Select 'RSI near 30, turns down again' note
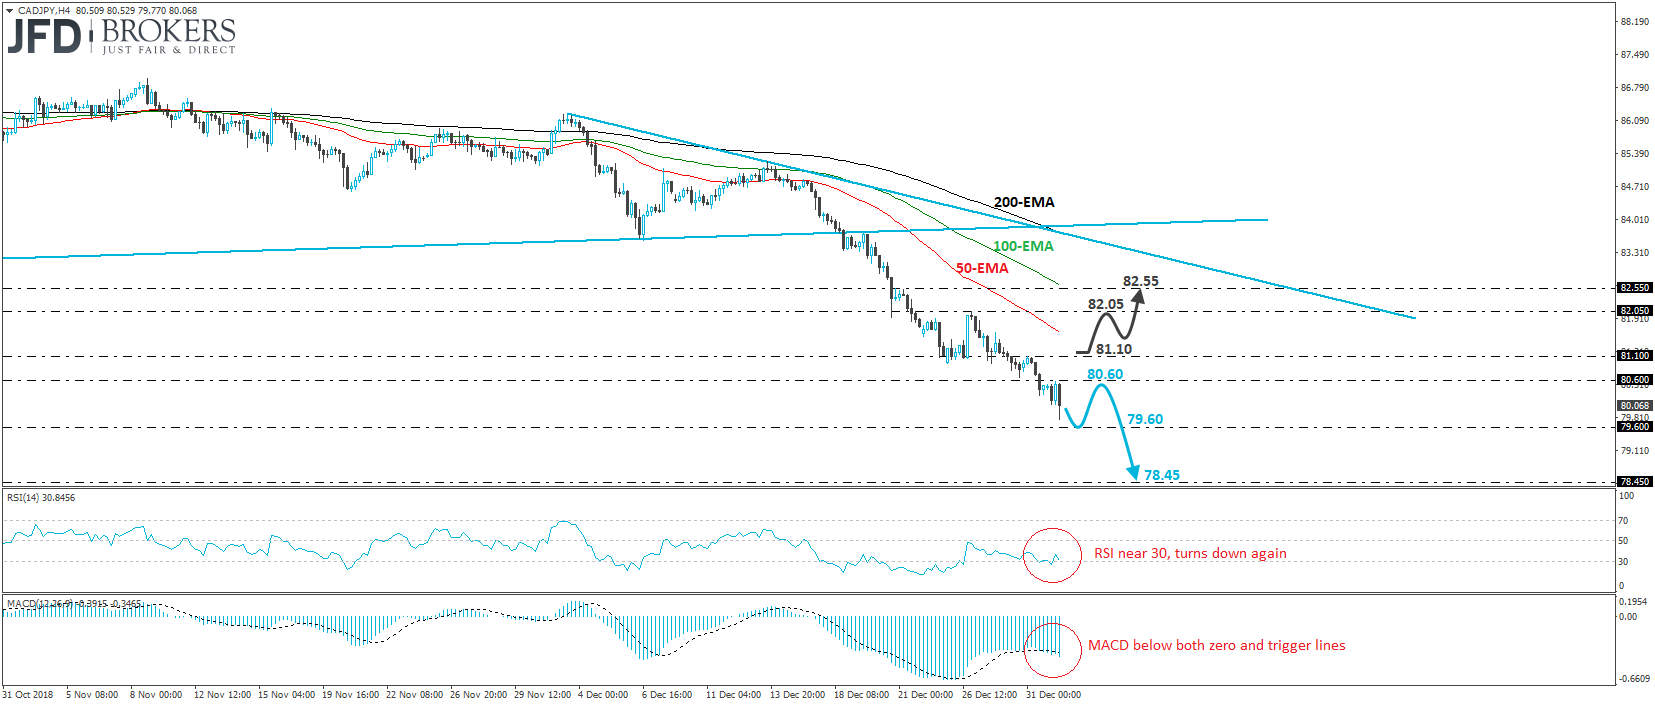Image resolution: width=1655 pixels, height=706 pixels. 1190,553
